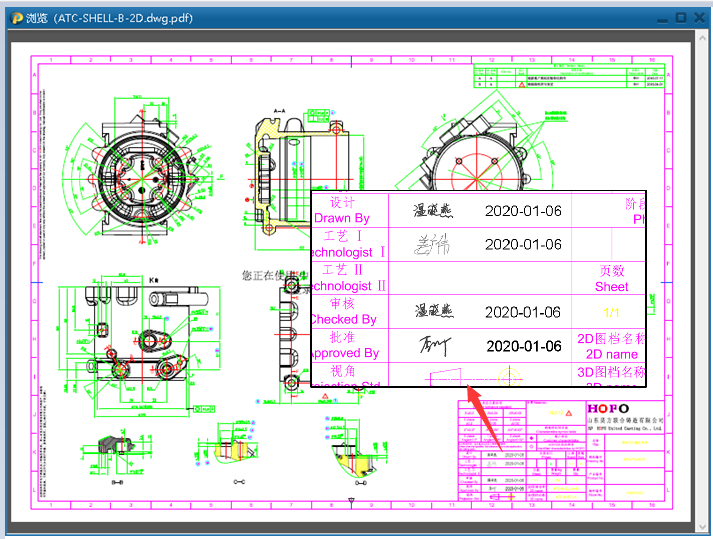Close the ATC-SHELL-B-2D.dwg.pdf preview window

click(x=698, y=17)
